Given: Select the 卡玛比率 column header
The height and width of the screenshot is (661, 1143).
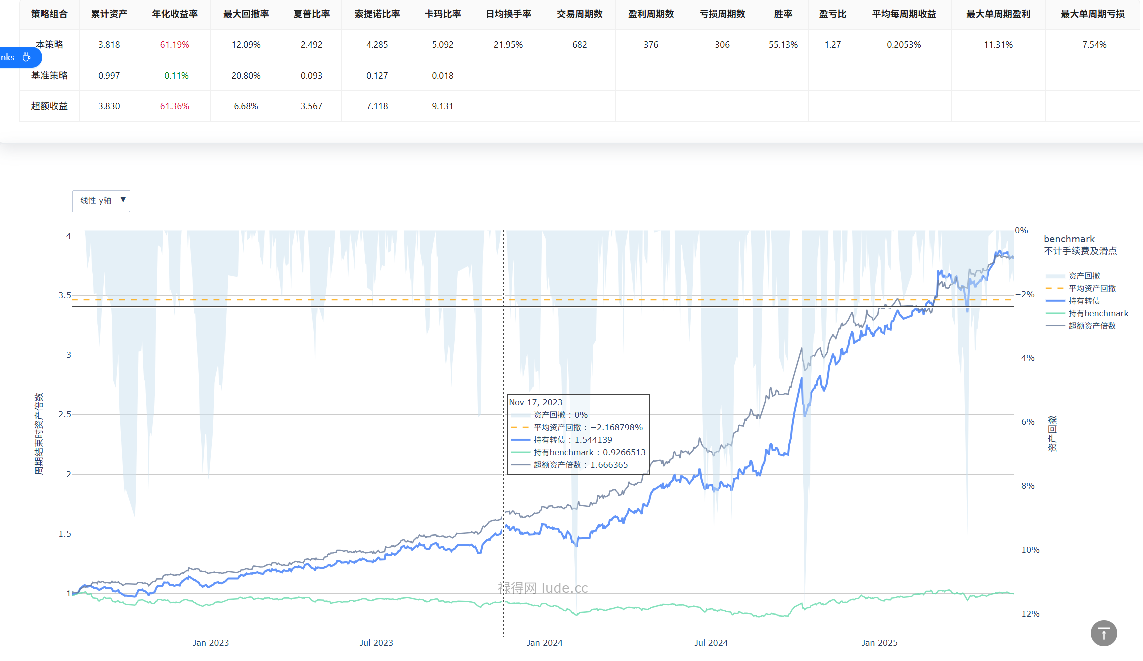Looking at the screenshot, I should pyautogui.click(x=444, y=15).
